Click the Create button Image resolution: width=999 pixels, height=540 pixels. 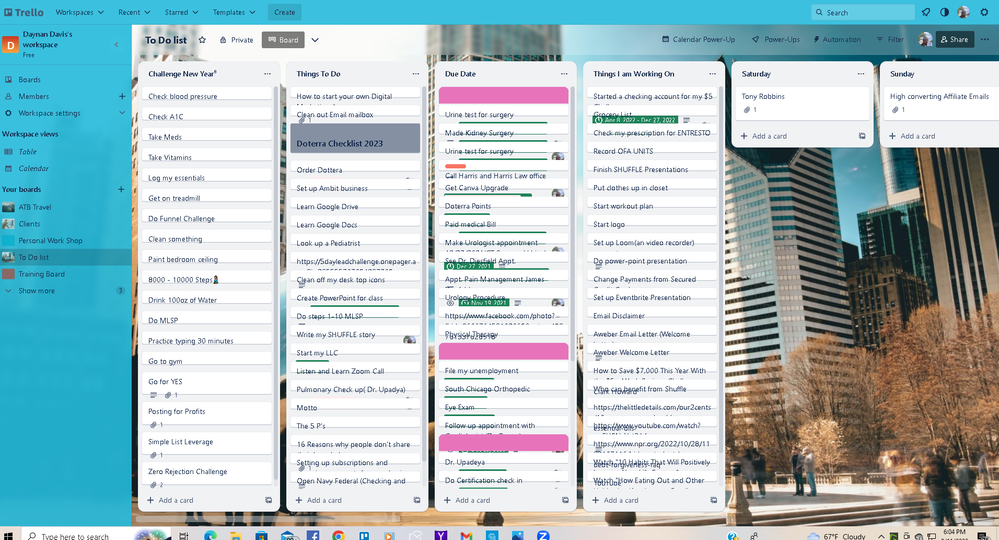pyautogui.click(x=284, y=12)
